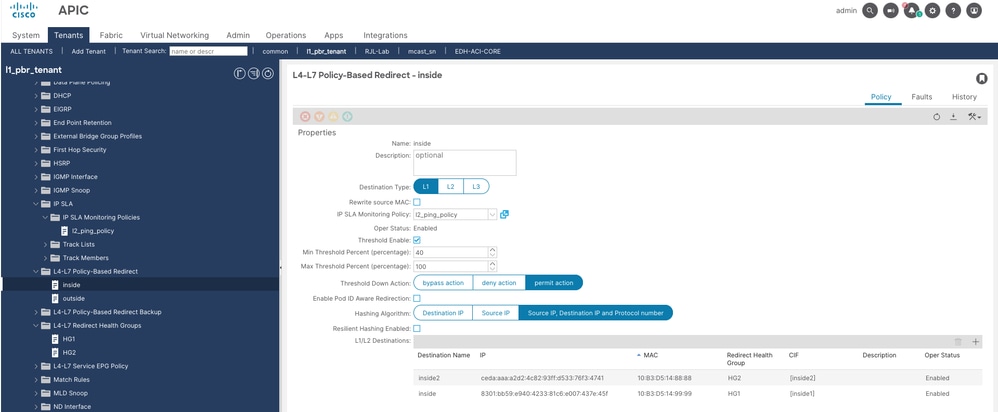Expand the HSRP tree folder
Image resolution: width=998 pixels, height=412 pixels.
(36, 163)
